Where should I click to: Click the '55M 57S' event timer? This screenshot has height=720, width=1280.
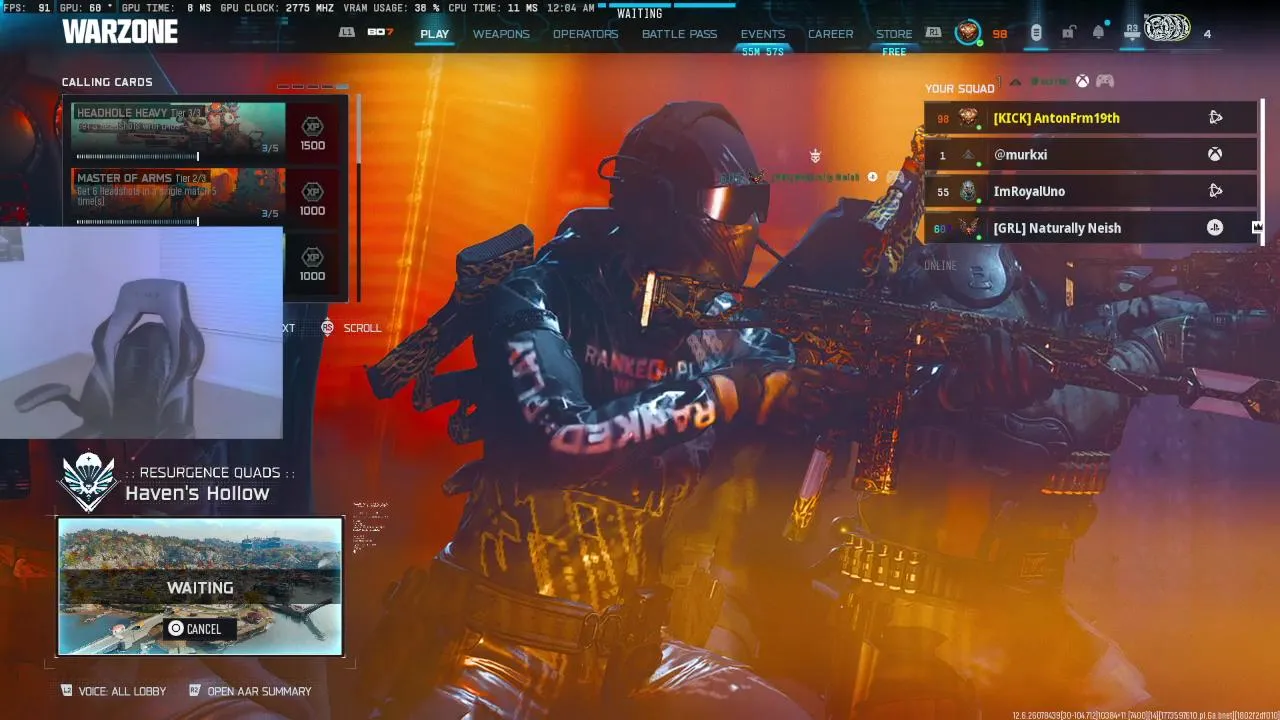(763, 52)
